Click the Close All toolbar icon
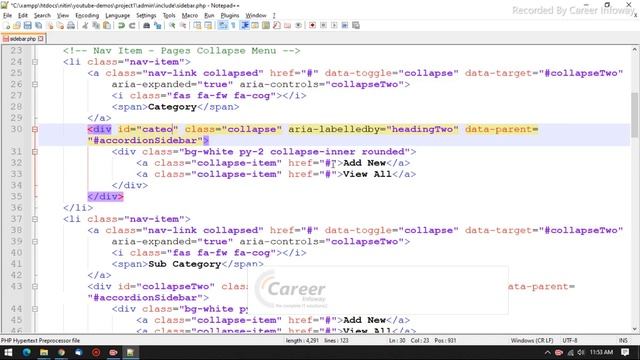This screenshot has height=360, width=640. pyautogui.click(x=60, y=25)
